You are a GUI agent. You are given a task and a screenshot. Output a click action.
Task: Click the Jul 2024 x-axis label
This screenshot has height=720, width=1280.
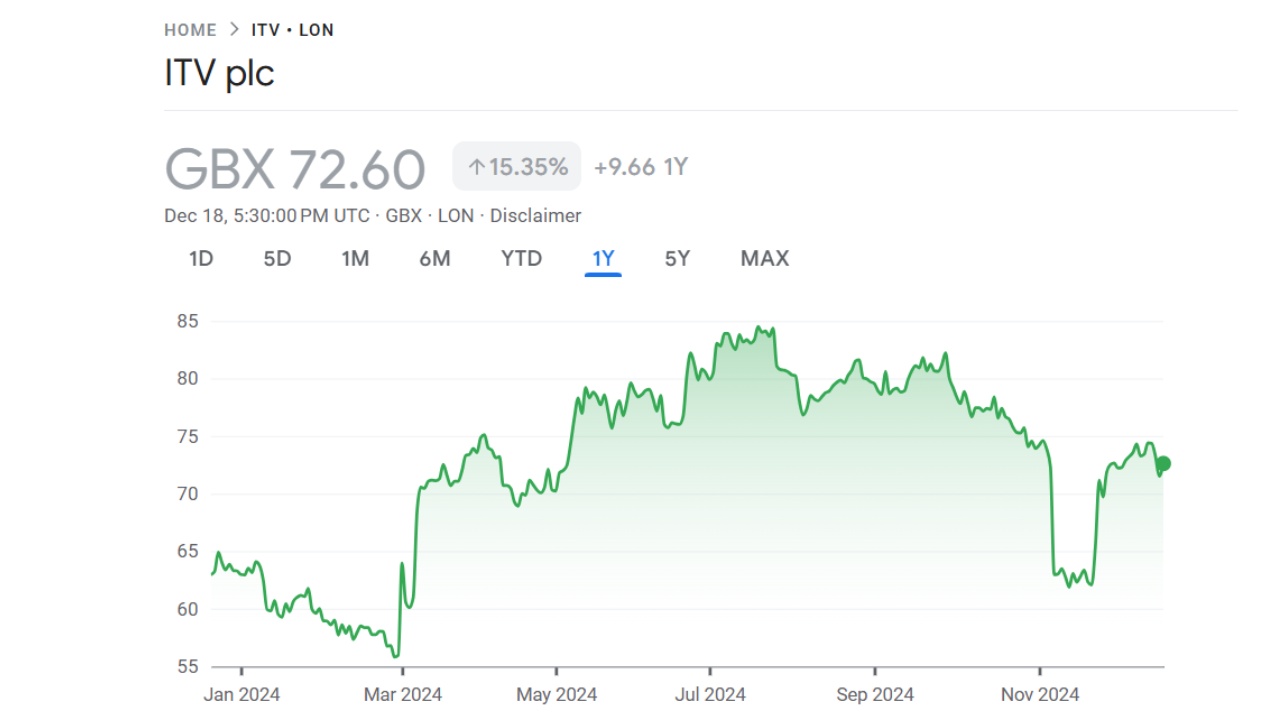(709, 694)
